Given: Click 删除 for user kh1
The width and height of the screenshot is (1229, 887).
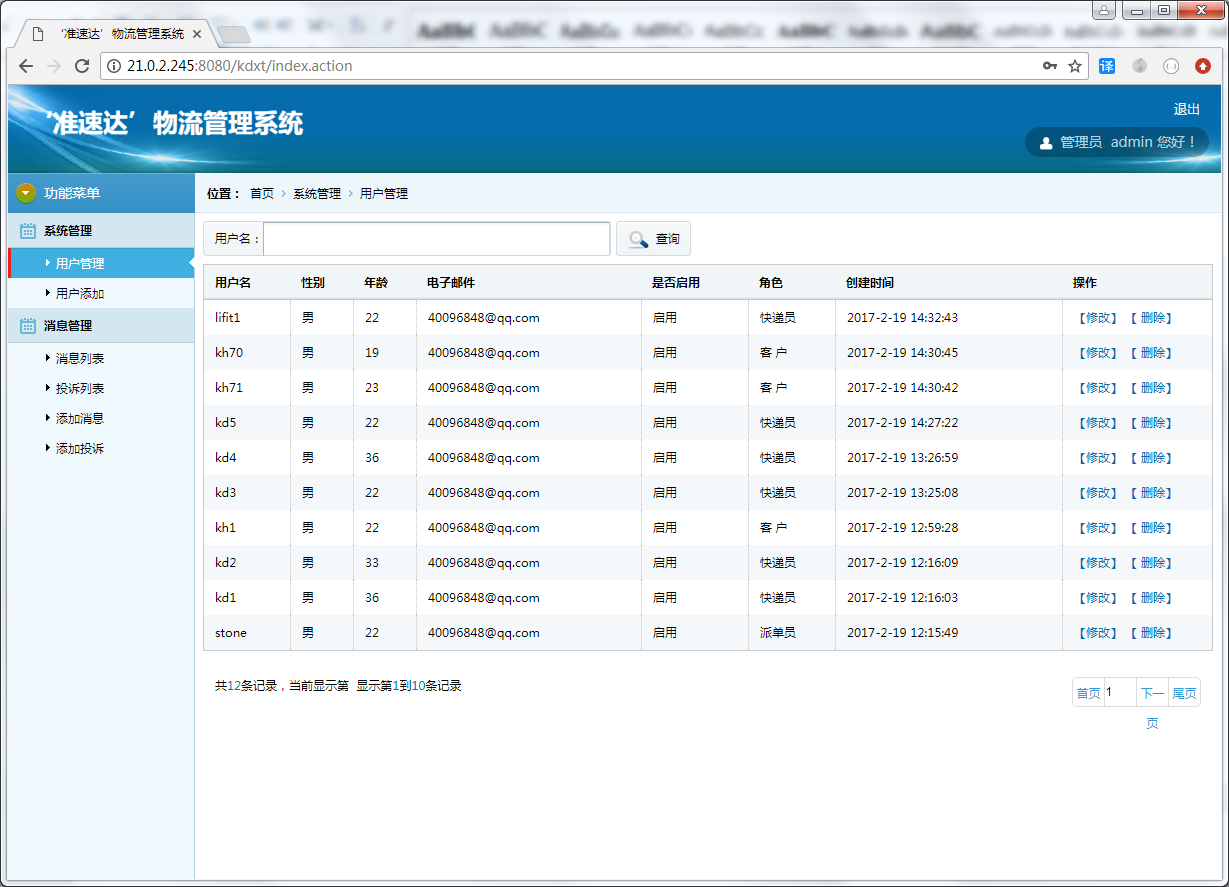Looking at the screenshot, I should pyautogui.click(x=1151, y=527).
